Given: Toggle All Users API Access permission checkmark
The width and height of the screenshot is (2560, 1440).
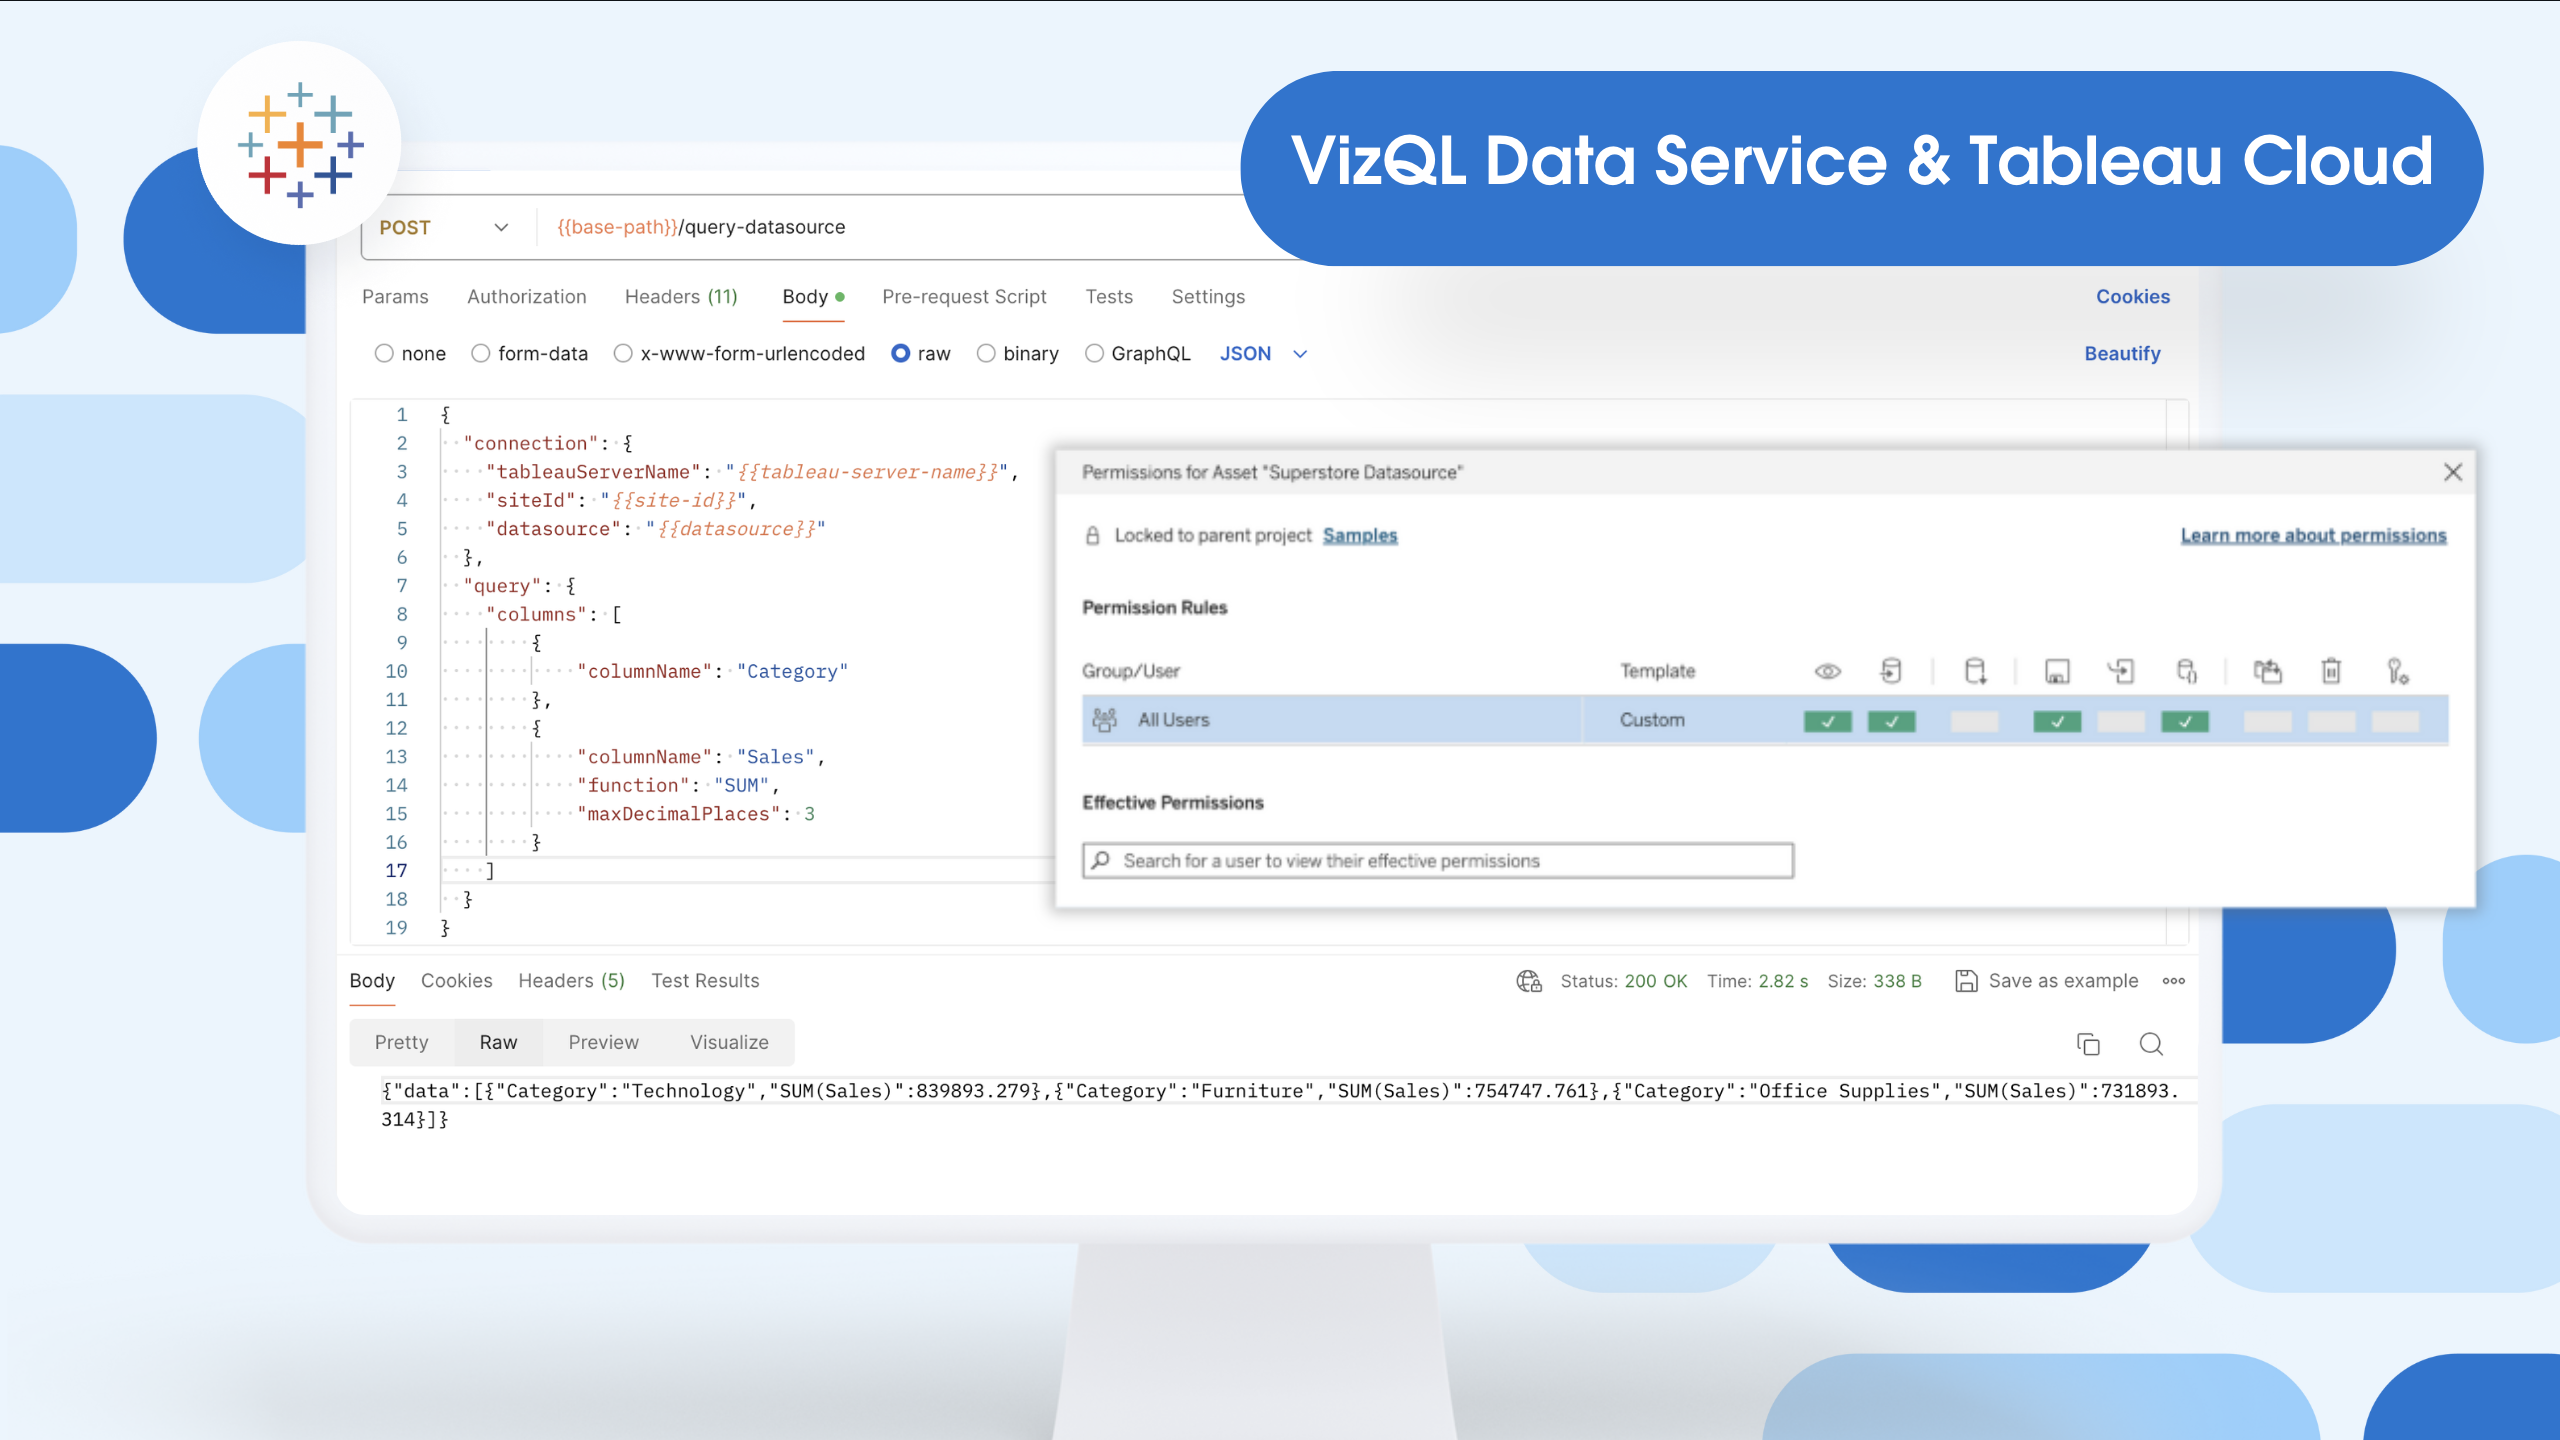Looking at the screenshot, I should click(x=2185, y=721).
